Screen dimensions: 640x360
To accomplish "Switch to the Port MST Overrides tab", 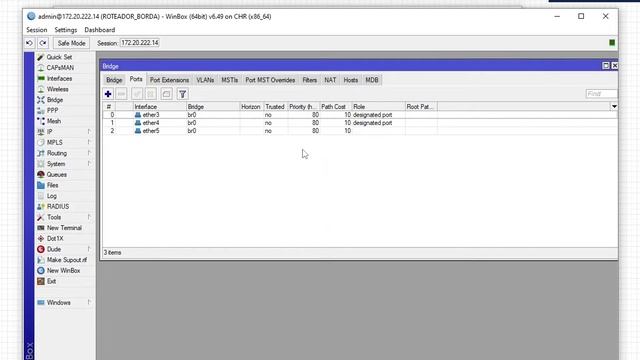I will pyautogui.click(x=270, y=80).
